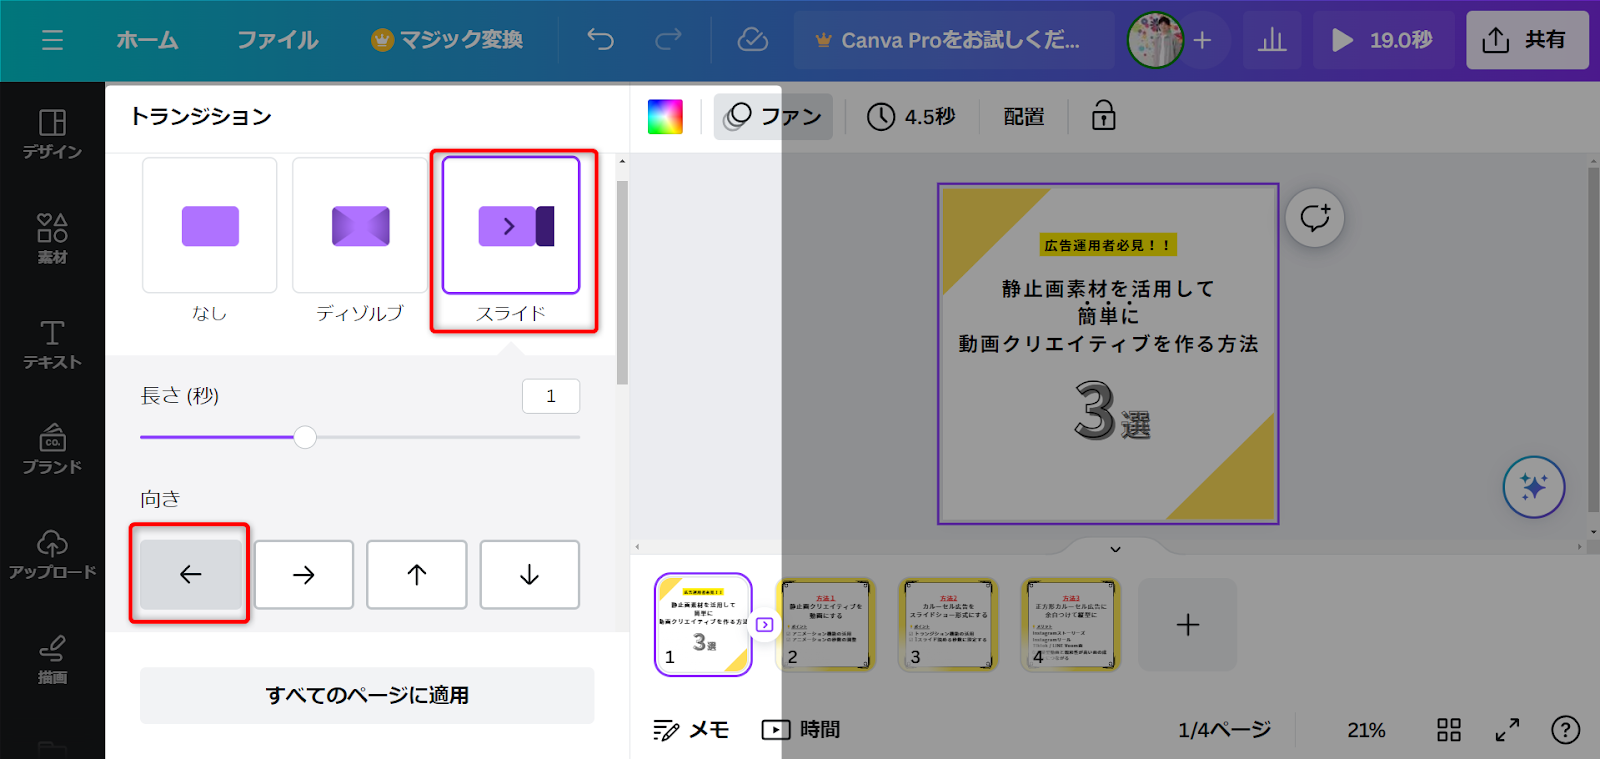The height and width of the screenshot is (759, 1600).
Task: Open the rainbow background color swatch
Action: tap(665, 117)
